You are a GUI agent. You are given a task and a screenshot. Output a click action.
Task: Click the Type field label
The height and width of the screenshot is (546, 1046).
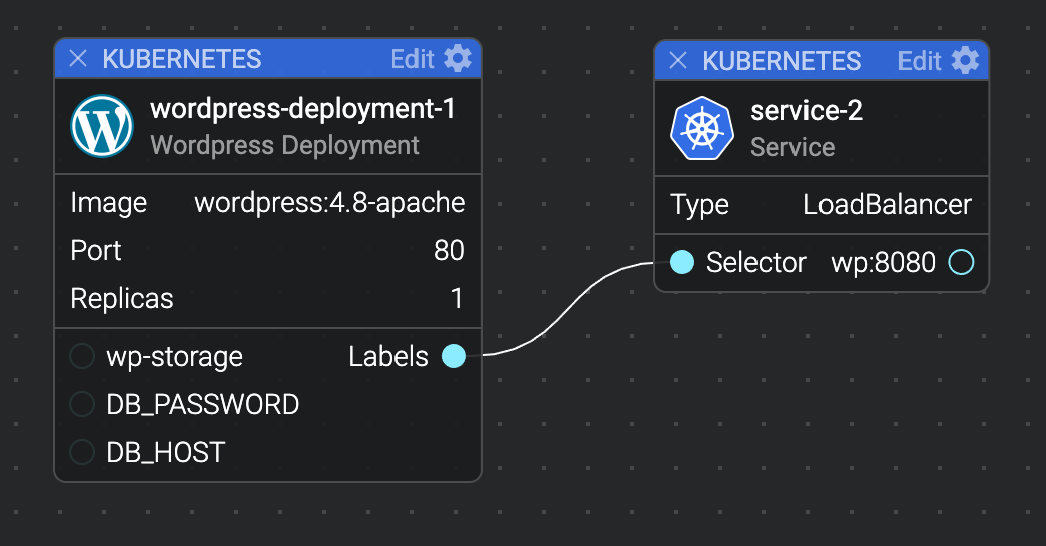pyautogui.click(x=699, y=206)
